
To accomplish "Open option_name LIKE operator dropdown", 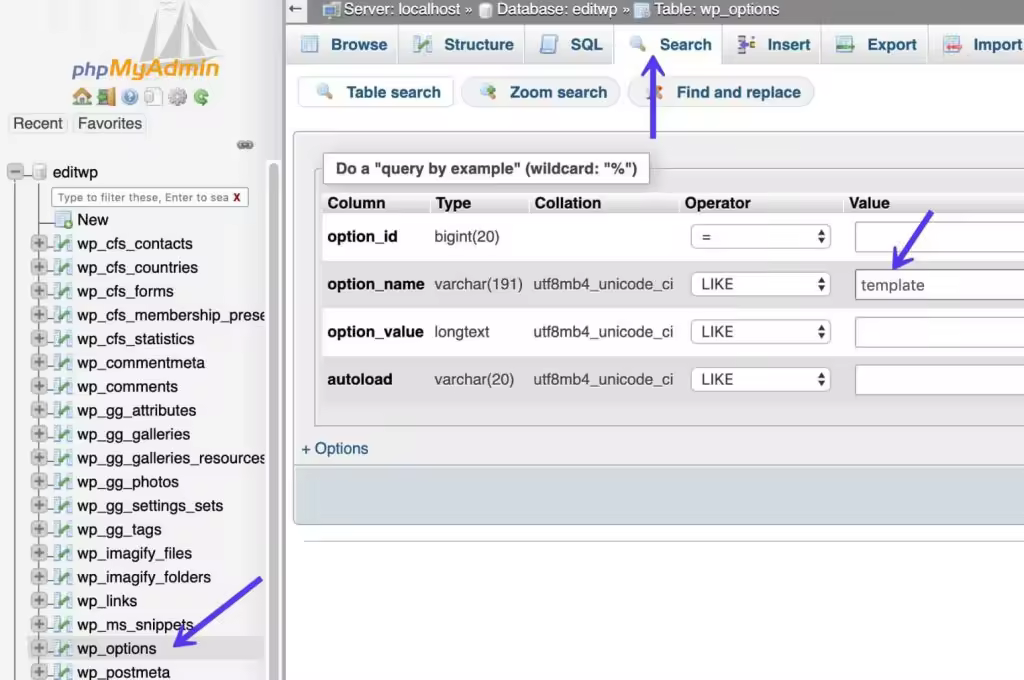I will coord(760,285).
